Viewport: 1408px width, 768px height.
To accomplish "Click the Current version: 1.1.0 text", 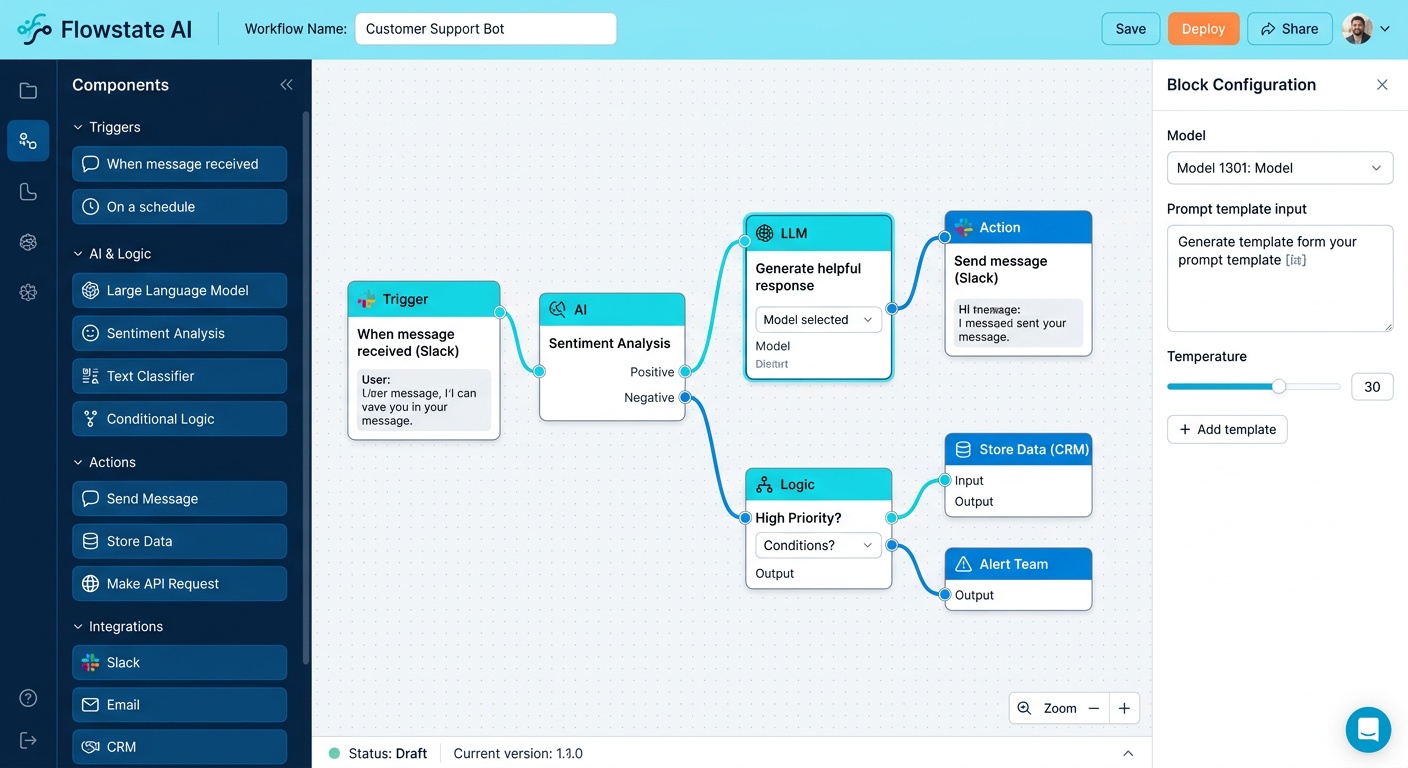I will [518, 753].
